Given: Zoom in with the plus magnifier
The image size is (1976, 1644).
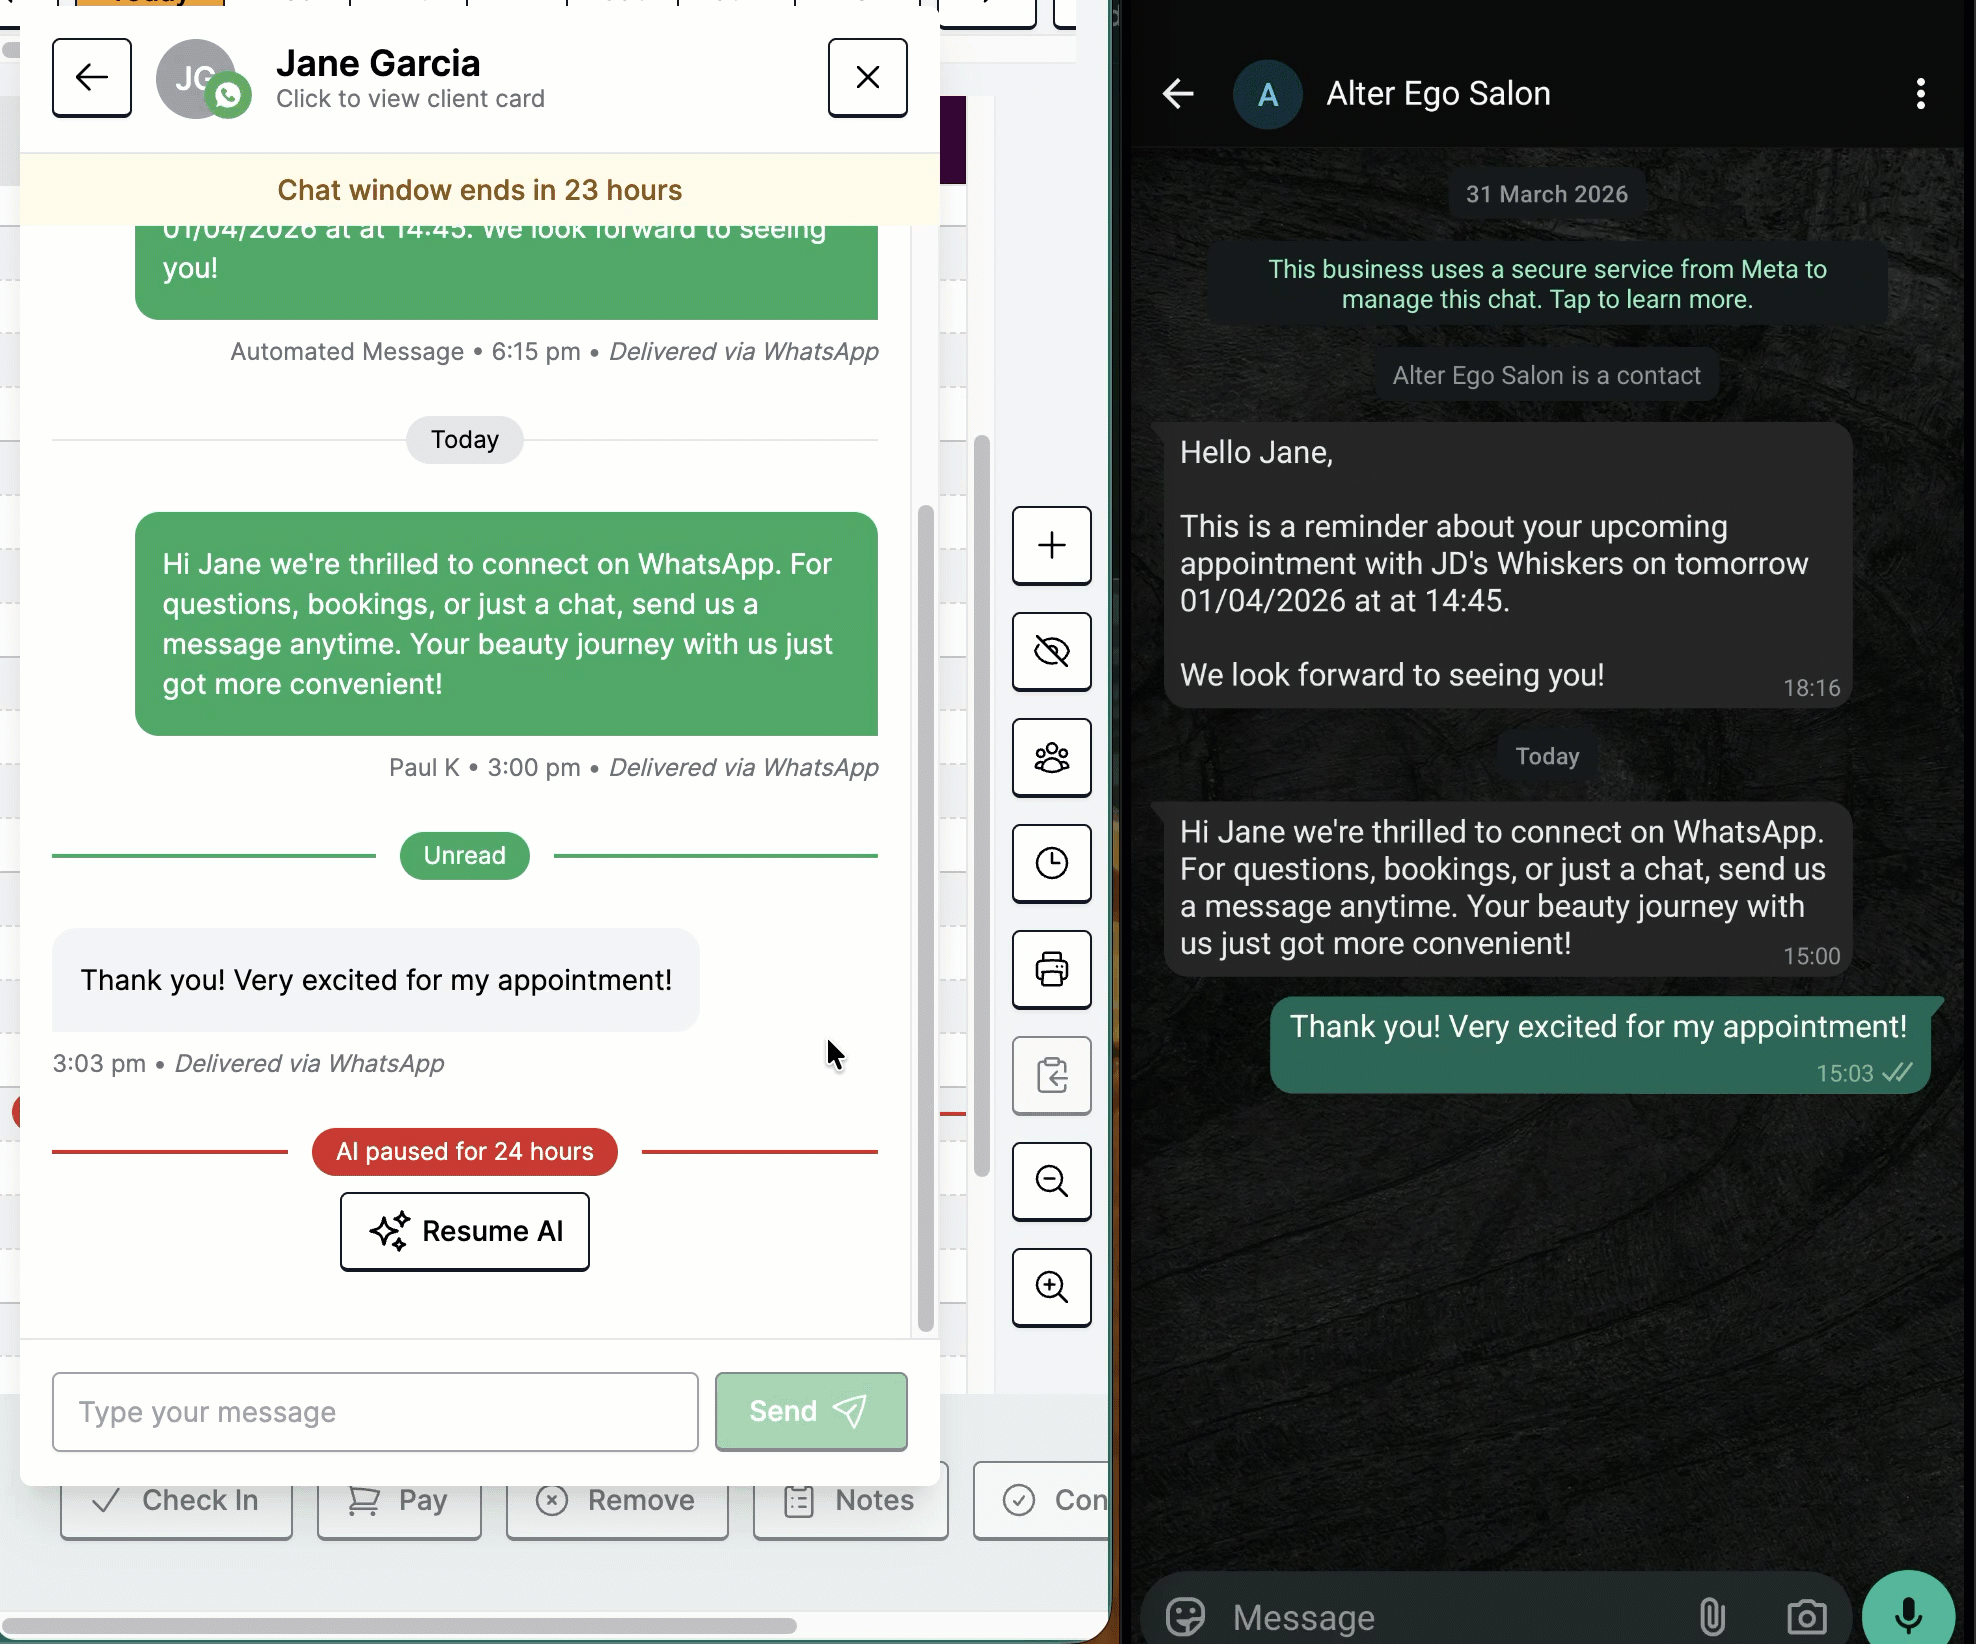Looking at the screenshot, I should click(x=1051, y=1288).
